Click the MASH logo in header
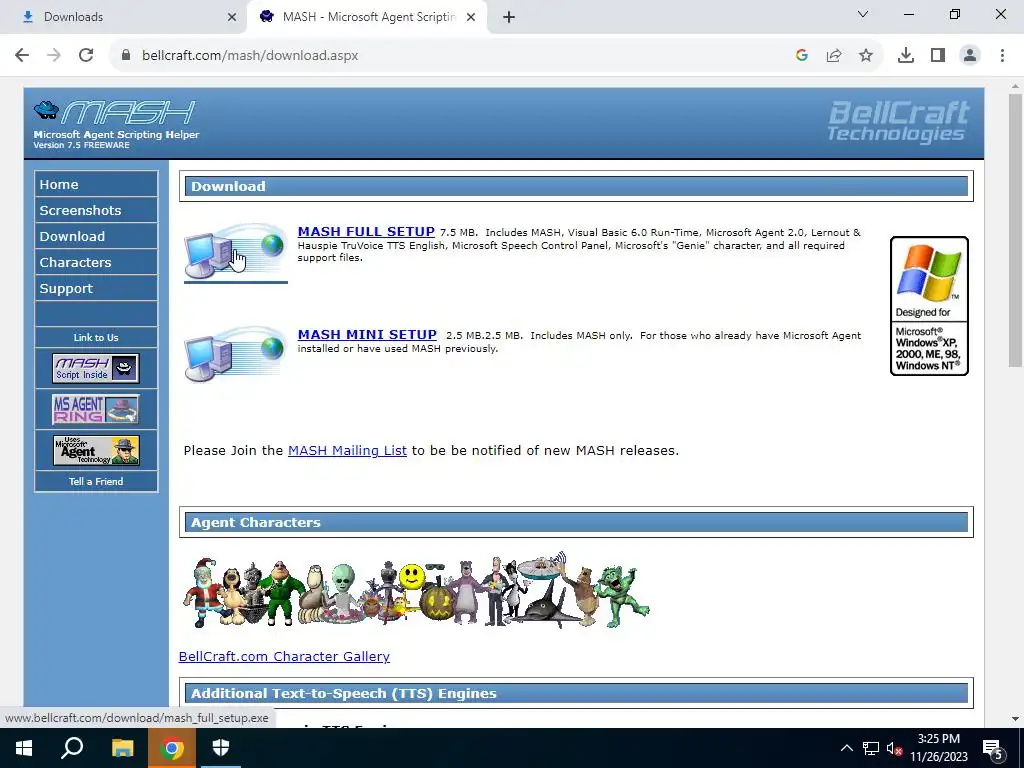This screenshot has width=1024, height=768. (x=115, y=112)
